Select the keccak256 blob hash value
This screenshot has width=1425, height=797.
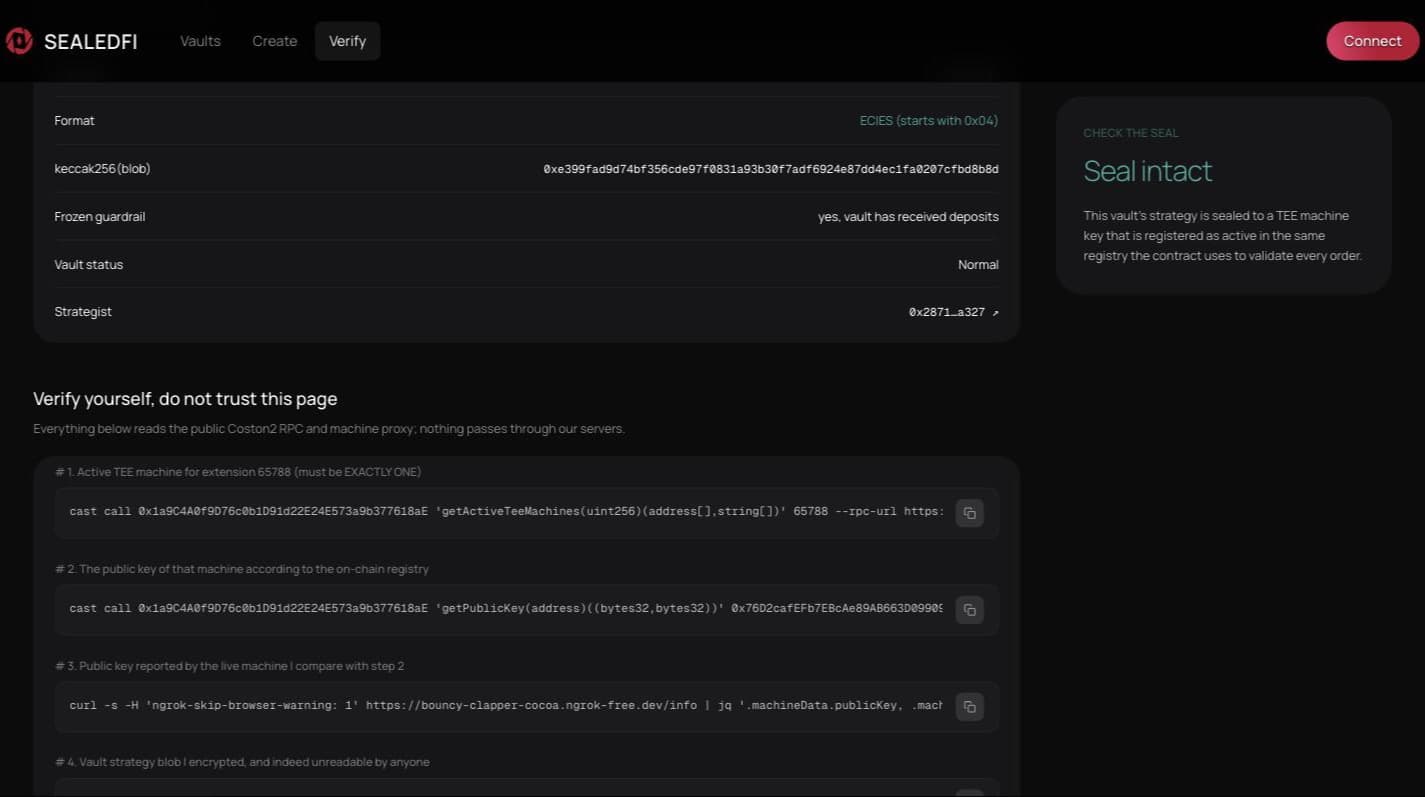point(771,169)
